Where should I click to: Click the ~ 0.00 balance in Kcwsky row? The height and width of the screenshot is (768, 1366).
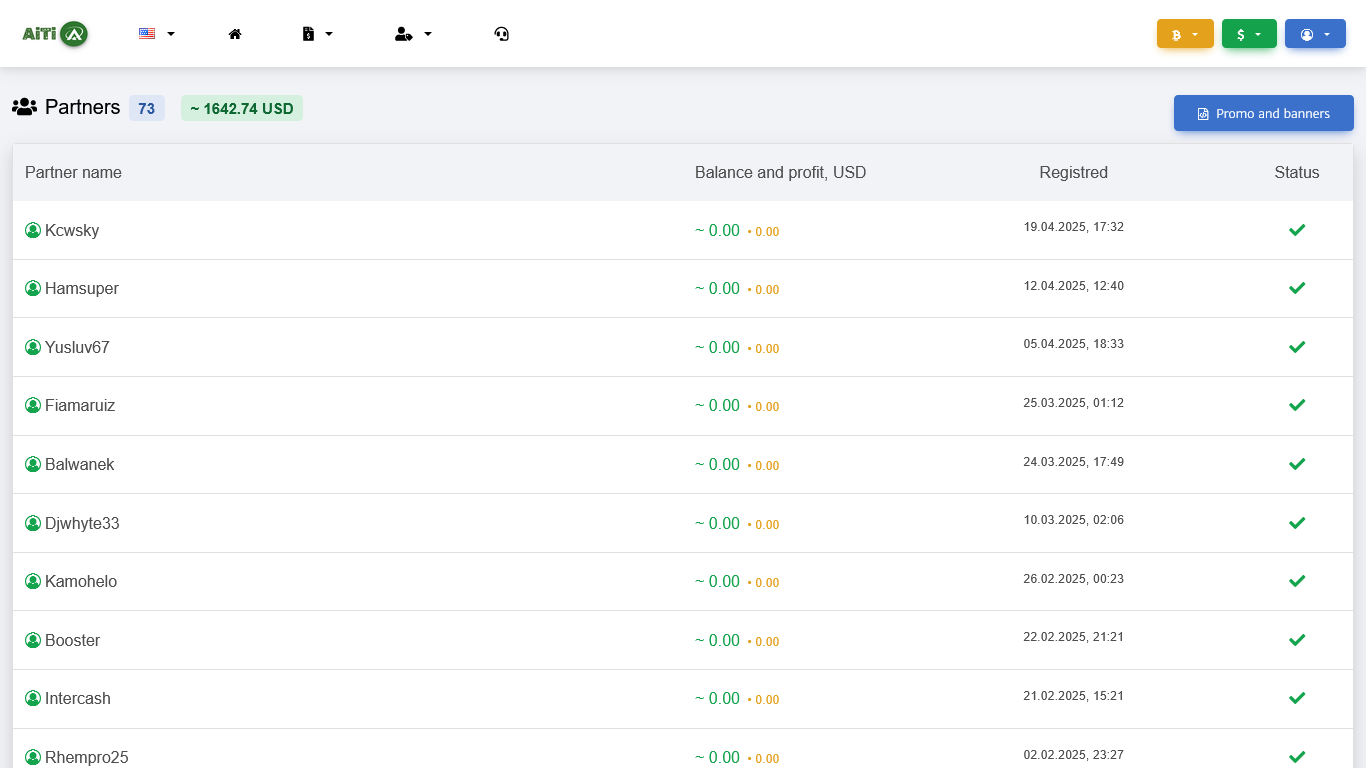click(717, 230)
